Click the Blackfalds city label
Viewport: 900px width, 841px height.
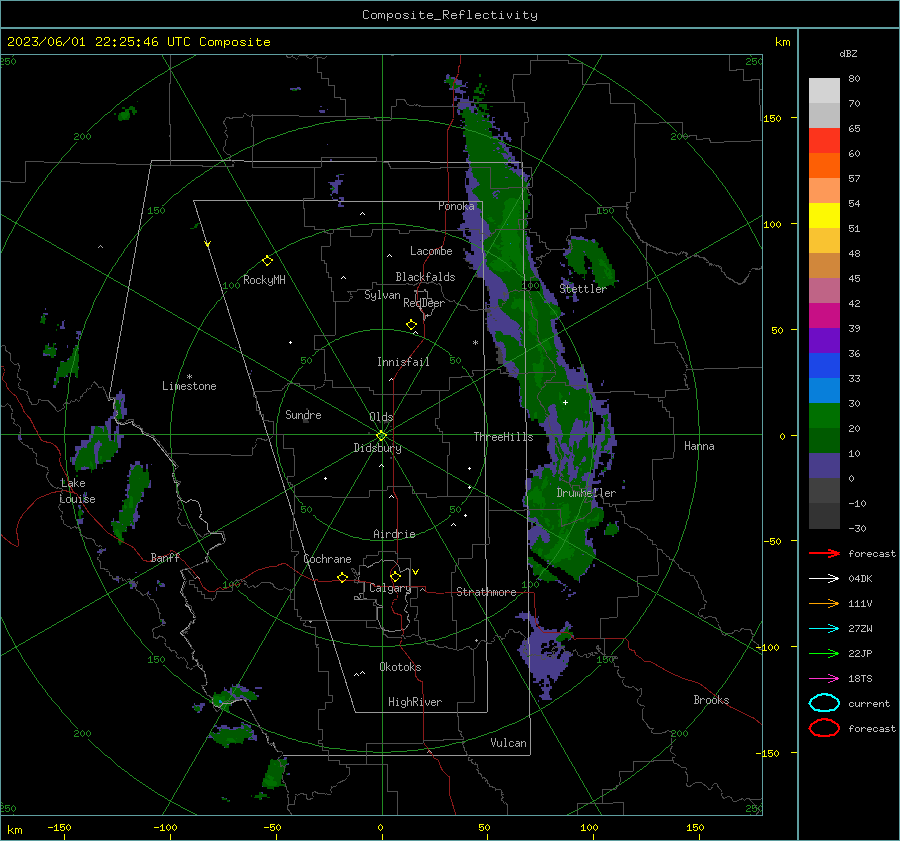pos(425,277)
